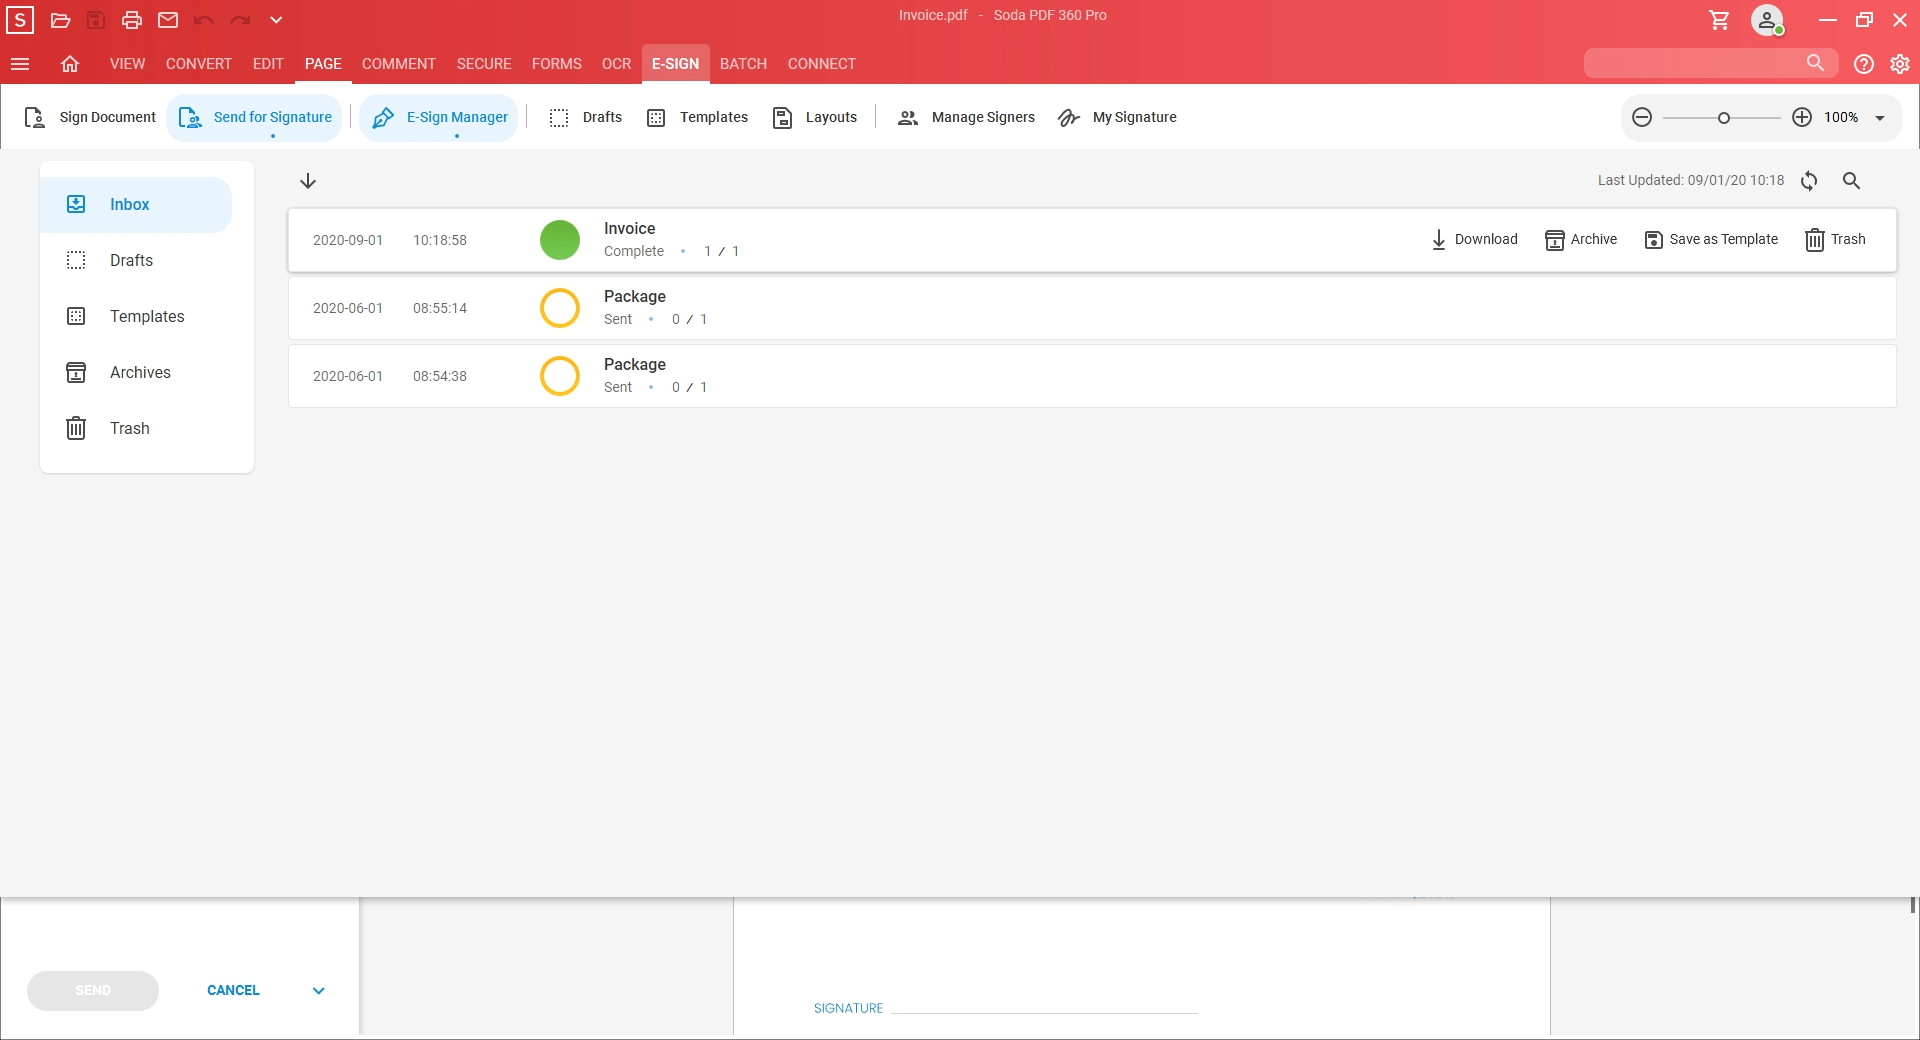Click Manage Signers in the ribbon
Viewport: 1920px width, 1040px height.
point(966,118)
